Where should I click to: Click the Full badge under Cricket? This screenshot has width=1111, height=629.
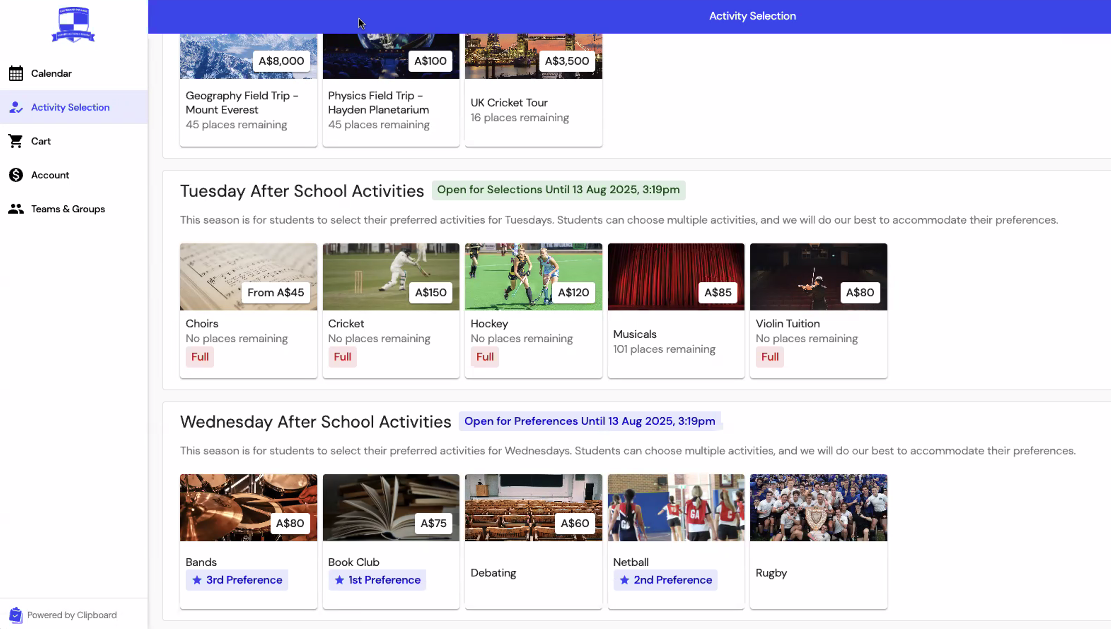(x=342, y=357)
